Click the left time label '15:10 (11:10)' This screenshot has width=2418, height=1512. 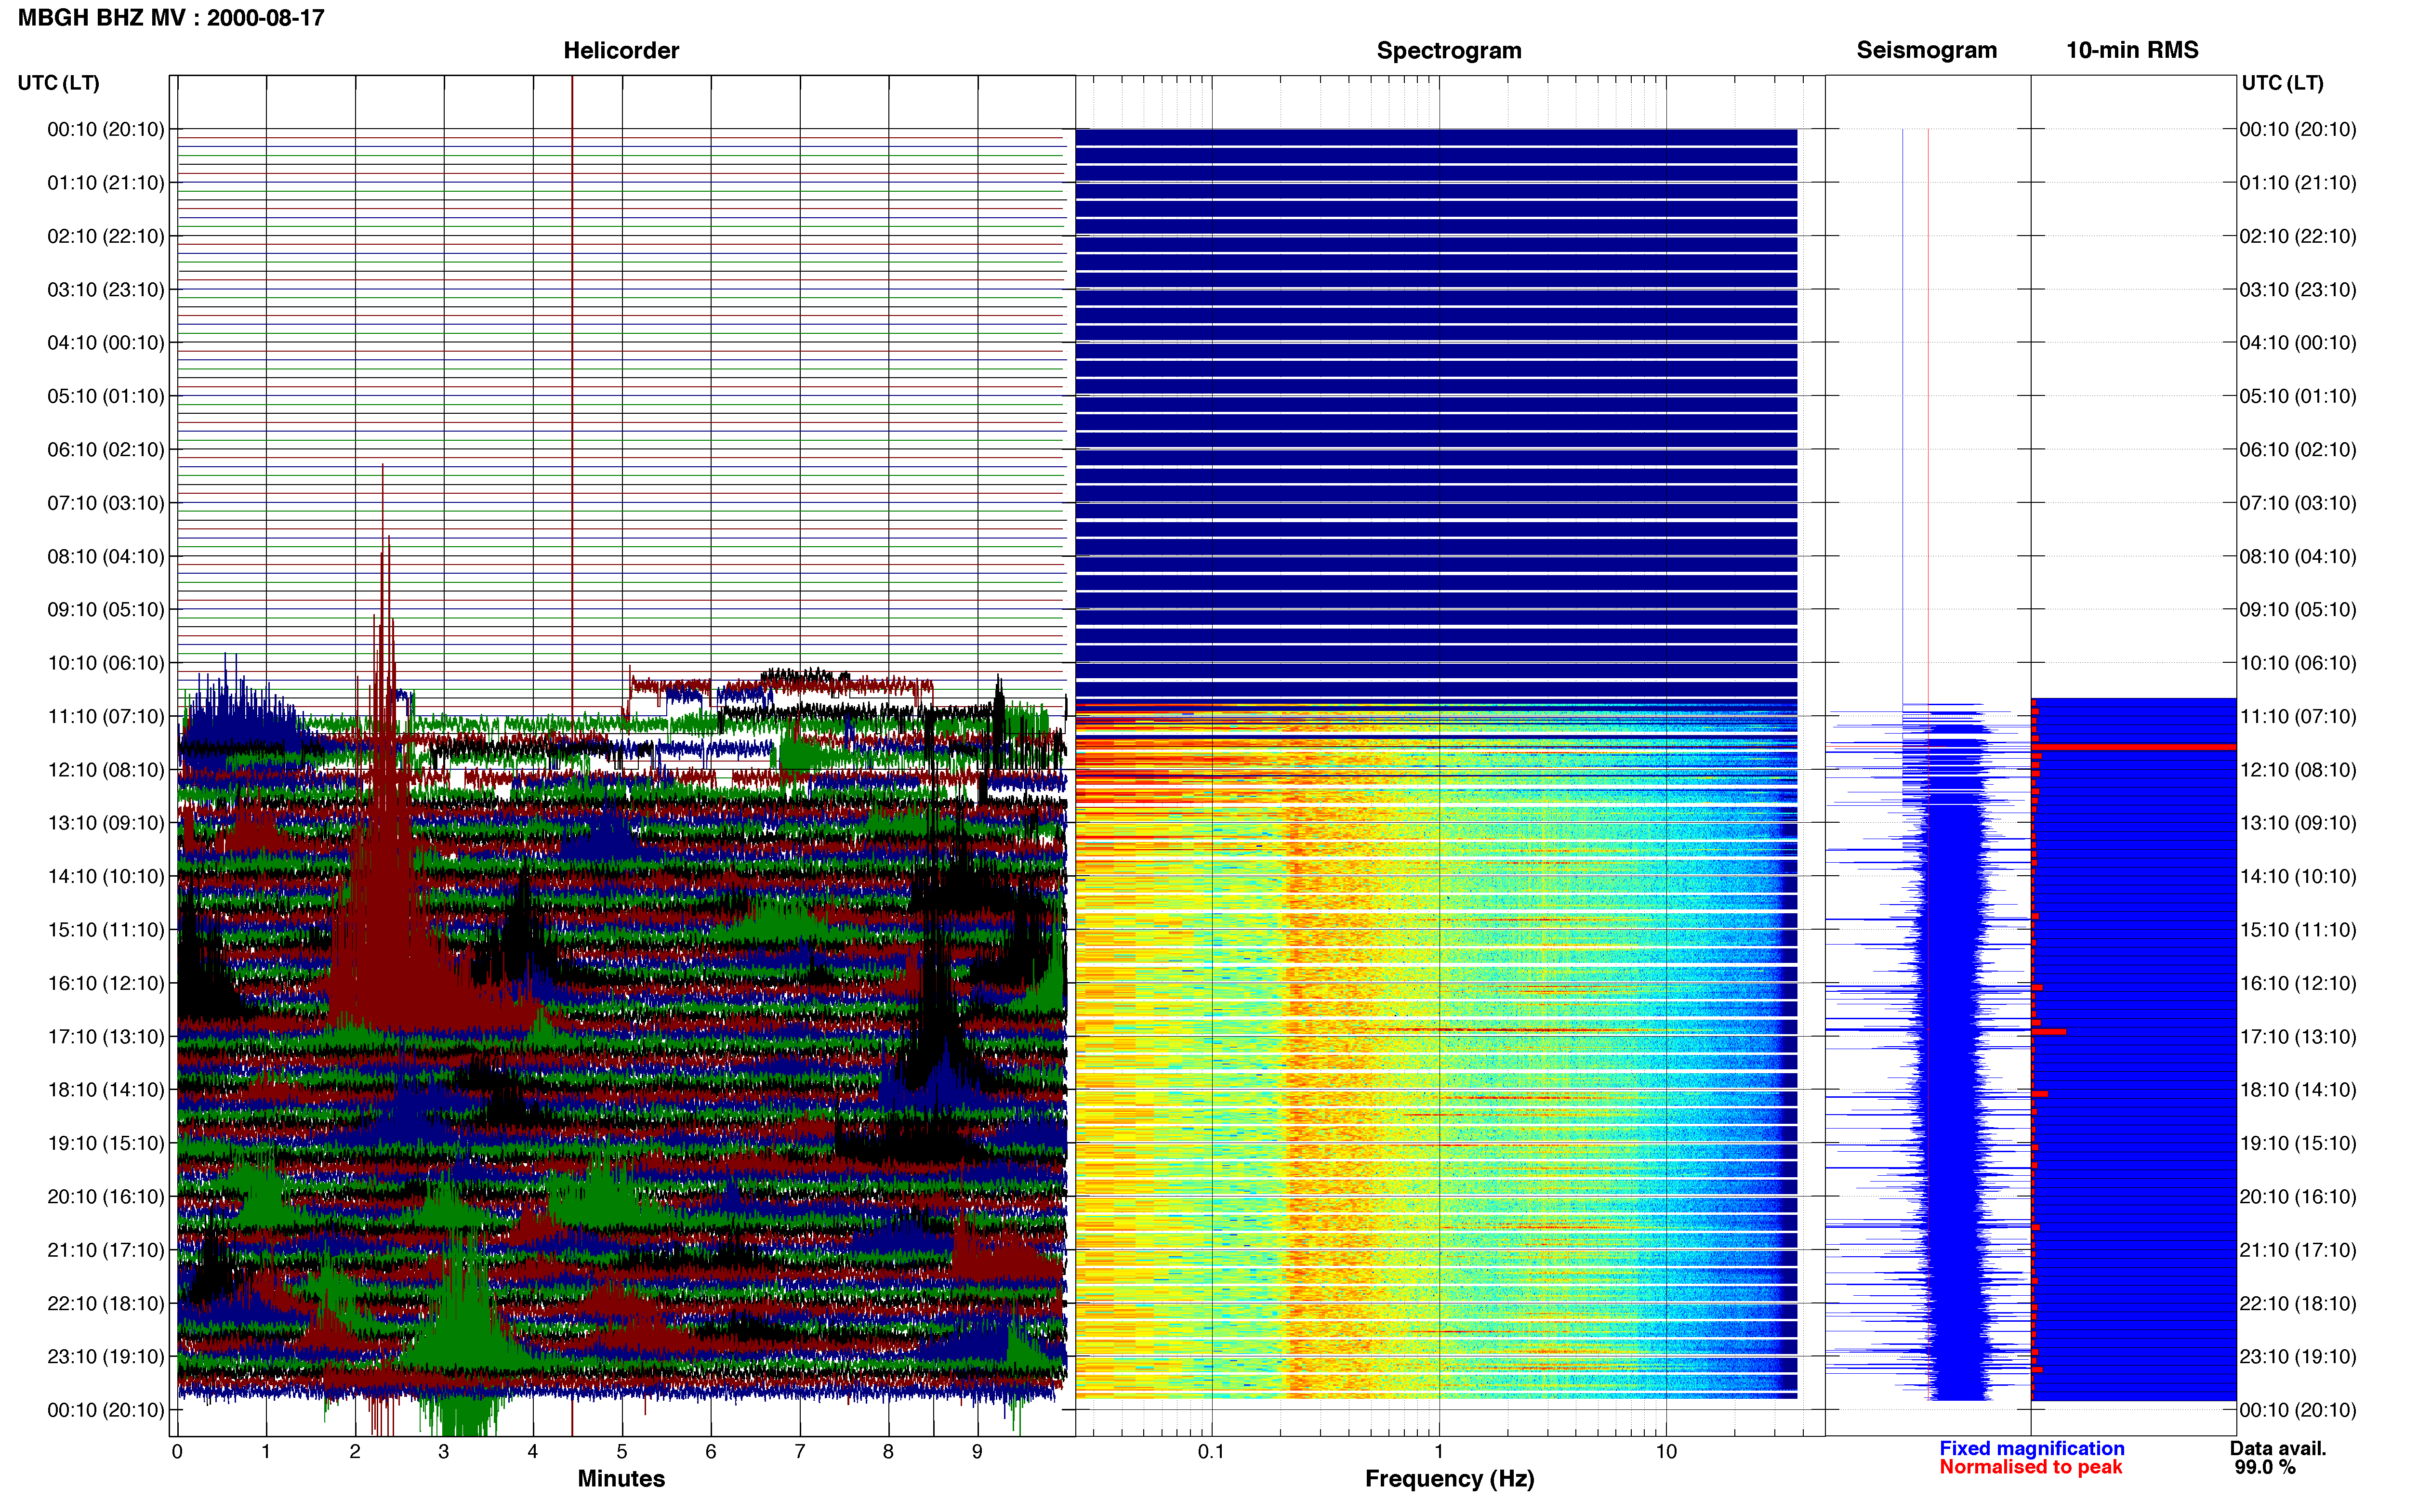tap(106, 930)
